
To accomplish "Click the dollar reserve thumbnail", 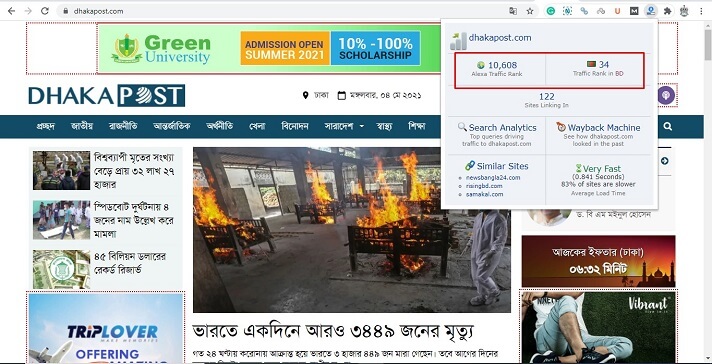I will pyautogui.click(x=61, y=269).
